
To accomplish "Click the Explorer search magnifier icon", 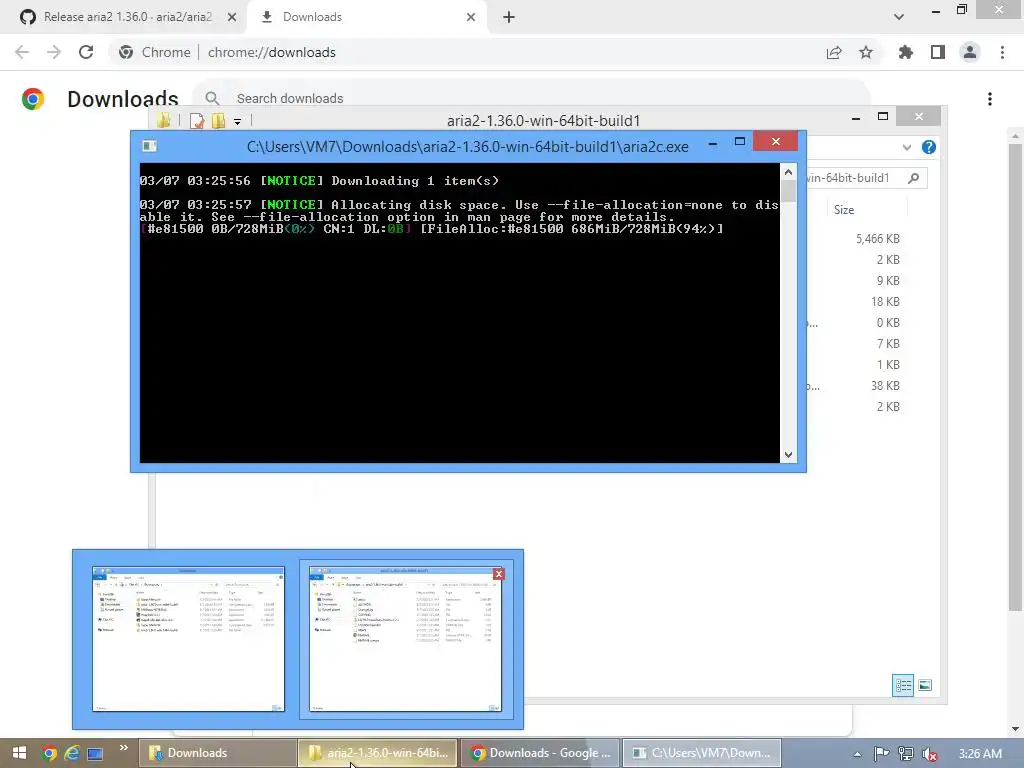I will 914,178.
